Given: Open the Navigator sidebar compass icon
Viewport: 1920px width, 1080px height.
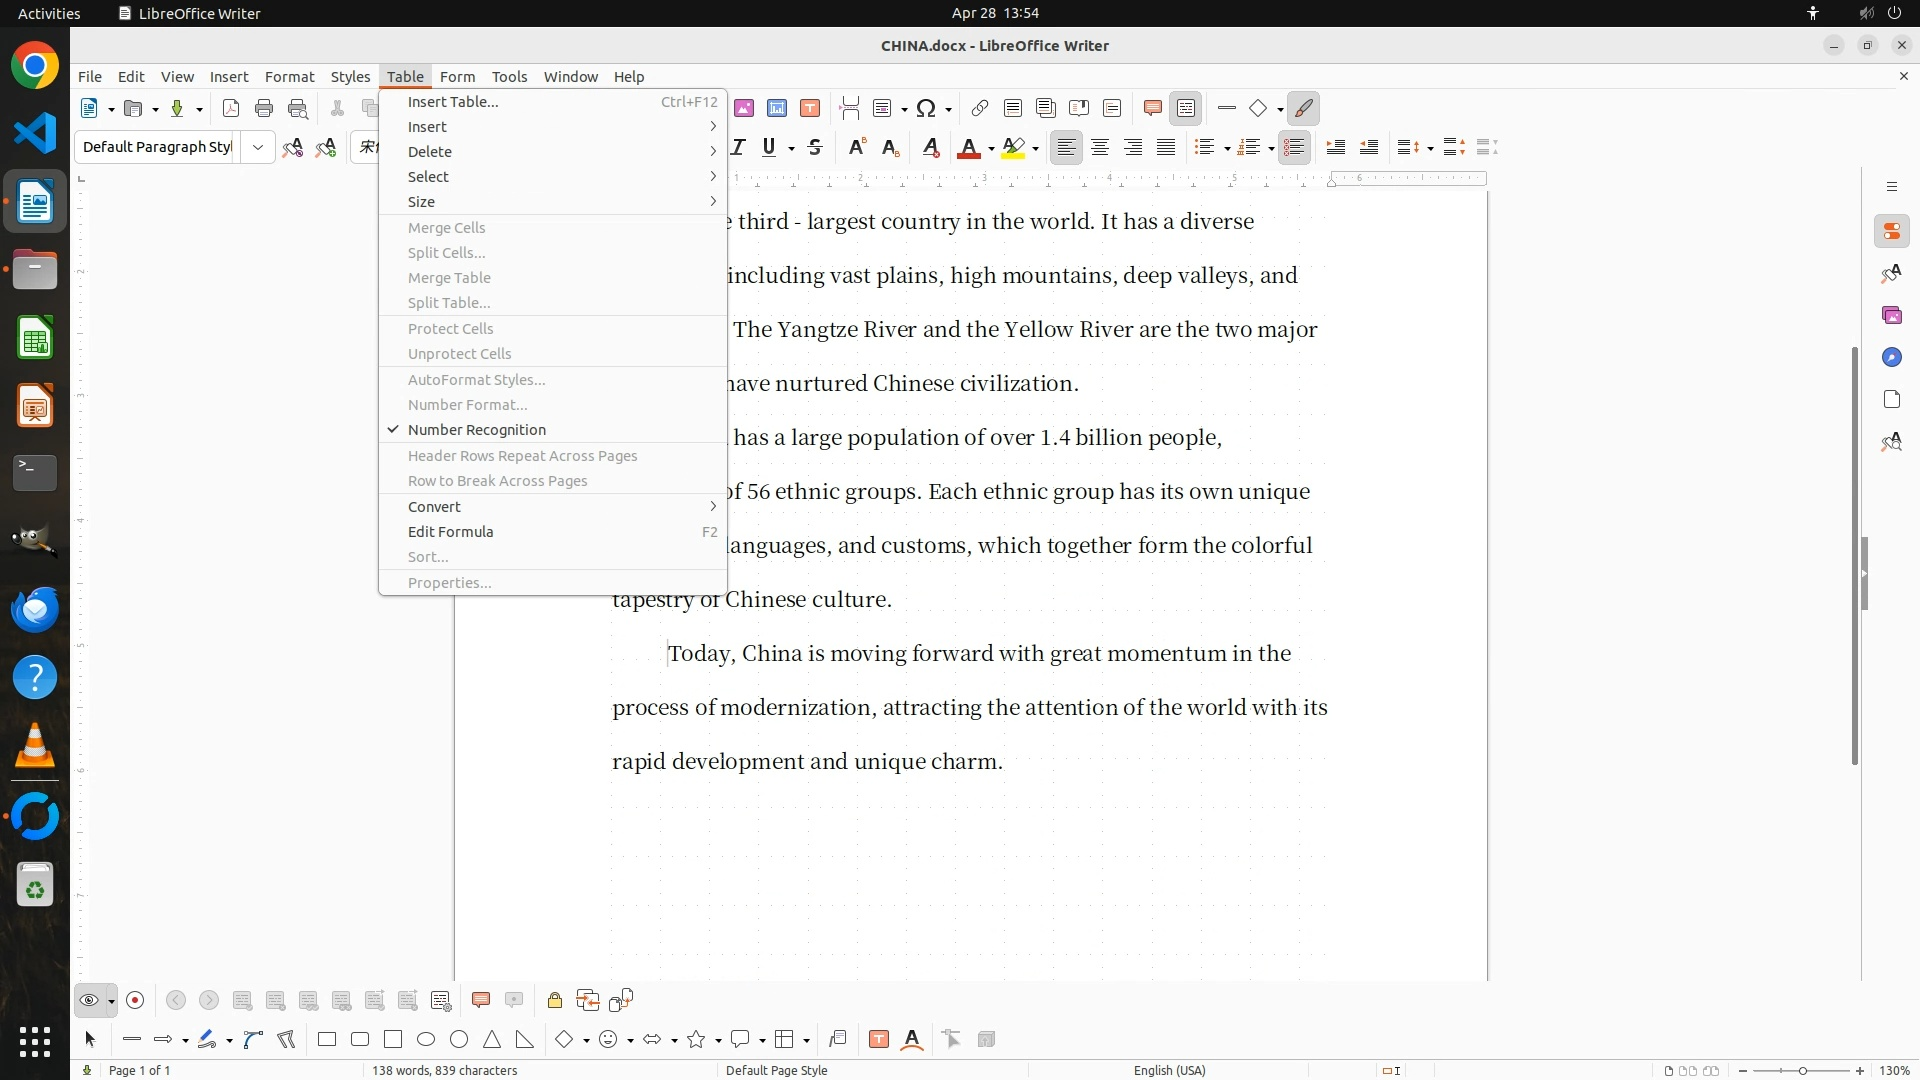Looking at the screenshot, I should pyautogui.click(x=1891, y=358).
